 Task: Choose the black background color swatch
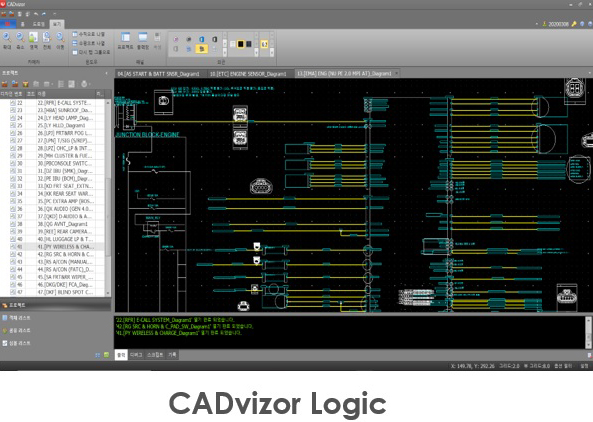(241, 44)
